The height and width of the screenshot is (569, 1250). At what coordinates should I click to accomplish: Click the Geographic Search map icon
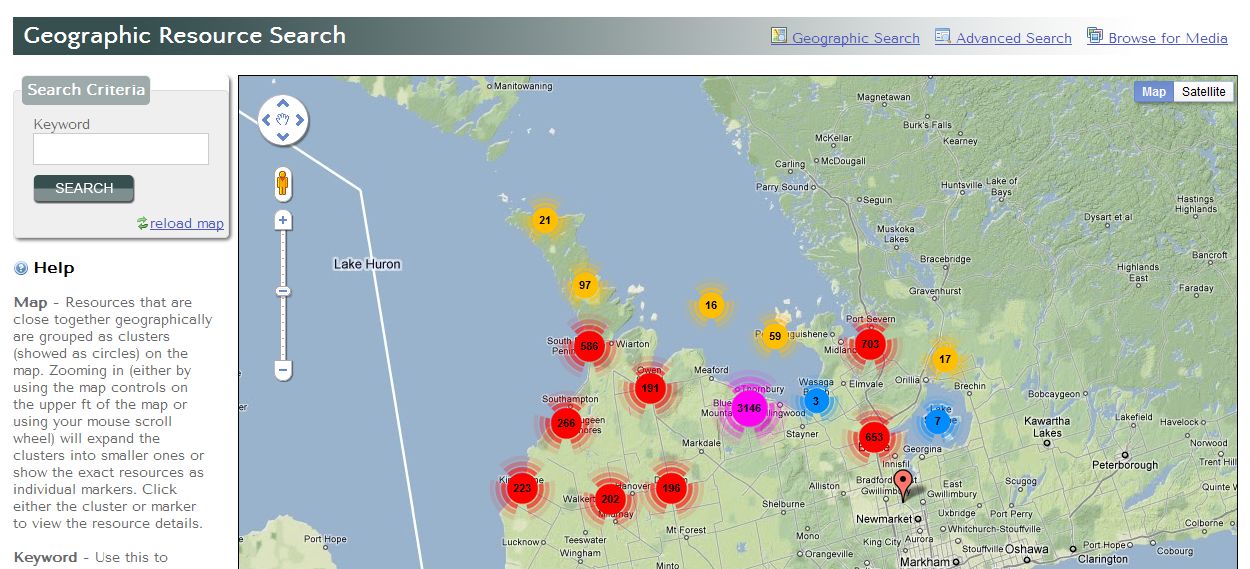pyautogui.click(x=779, y=36)
